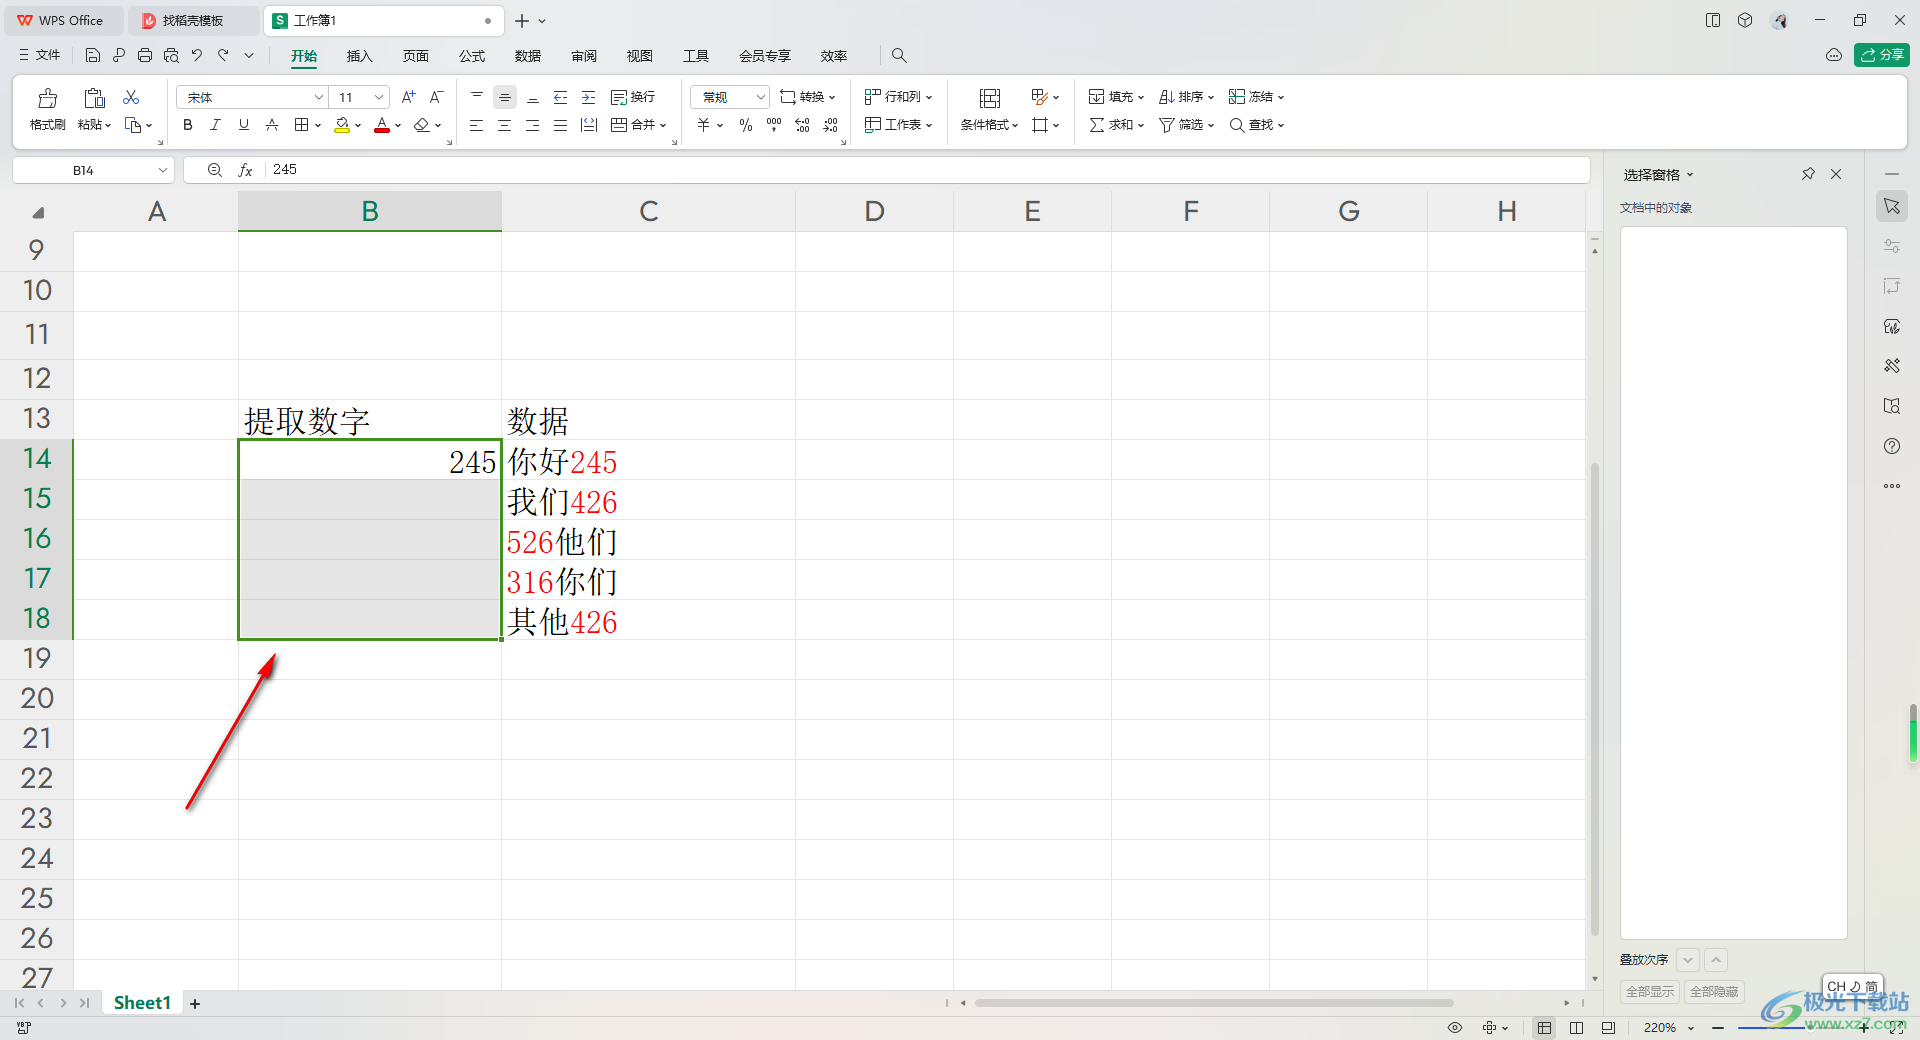Click the percent style icon
Screen dimensions: 1920x1040
point(746,125)
